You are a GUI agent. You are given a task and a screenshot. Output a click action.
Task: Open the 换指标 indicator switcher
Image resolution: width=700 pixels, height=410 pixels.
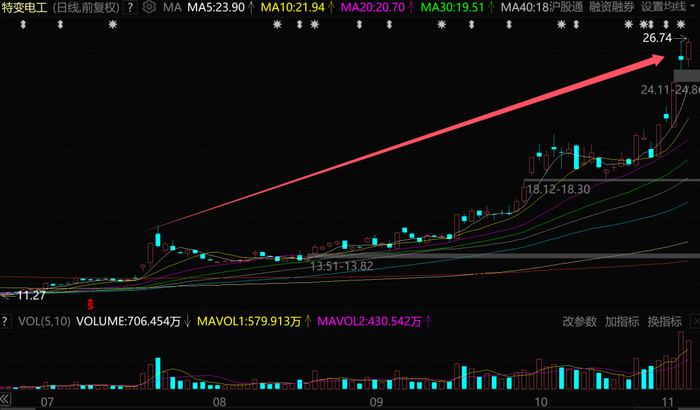pos(665,321)
